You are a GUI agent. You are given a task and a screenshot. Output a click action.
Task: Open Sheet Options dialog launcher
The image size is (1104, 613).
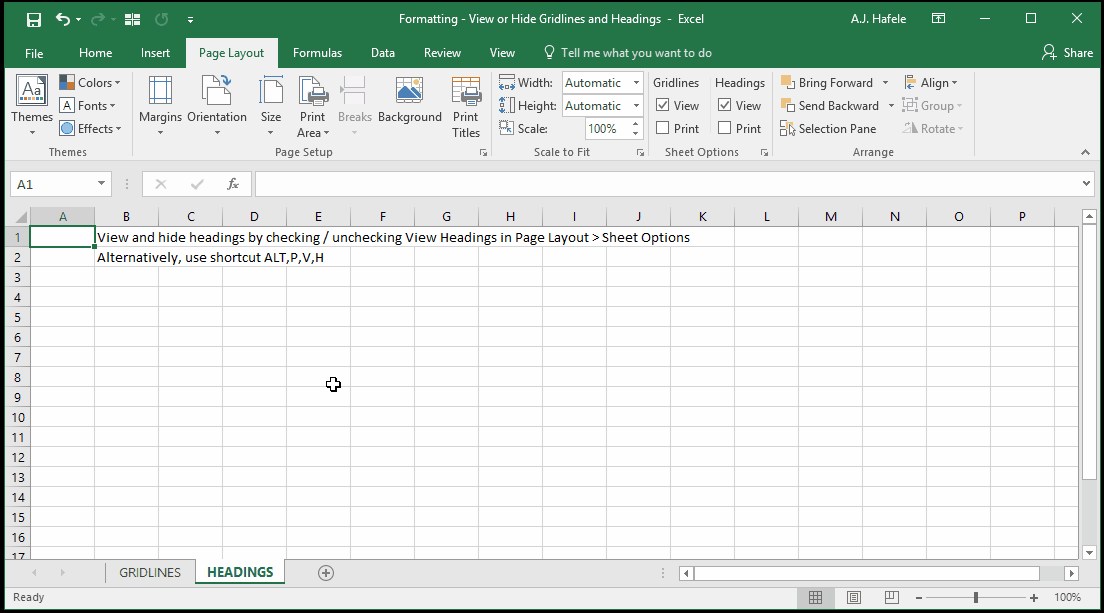coord(764,153)
